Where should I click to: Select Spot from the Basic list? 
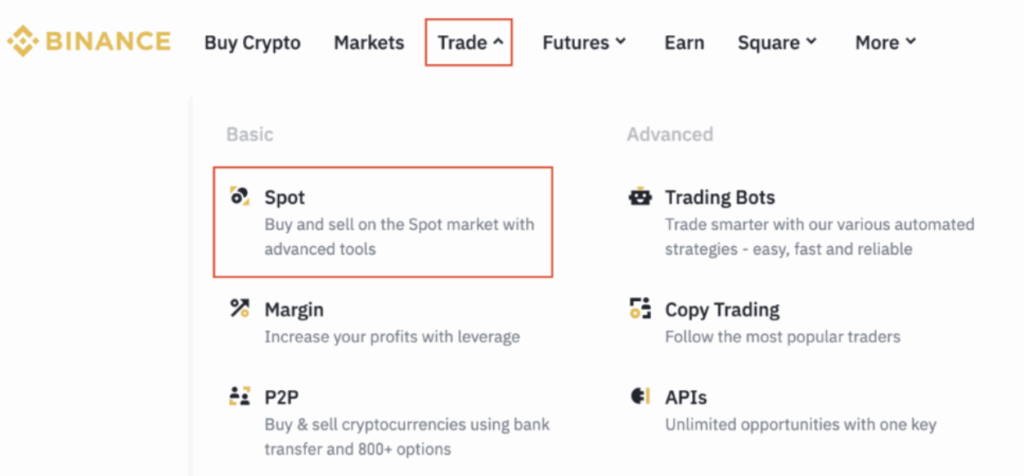285,198
